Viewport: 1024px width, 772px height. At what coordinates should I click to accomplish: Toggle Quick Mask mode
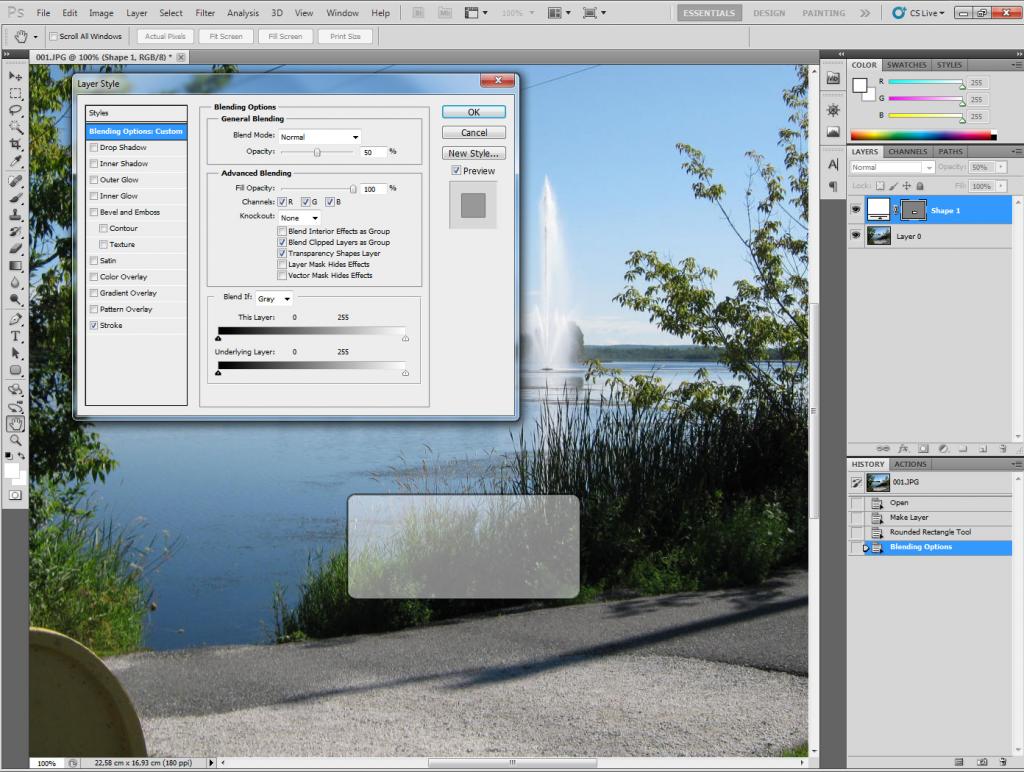pyautogui.click(x=15, y=495)
